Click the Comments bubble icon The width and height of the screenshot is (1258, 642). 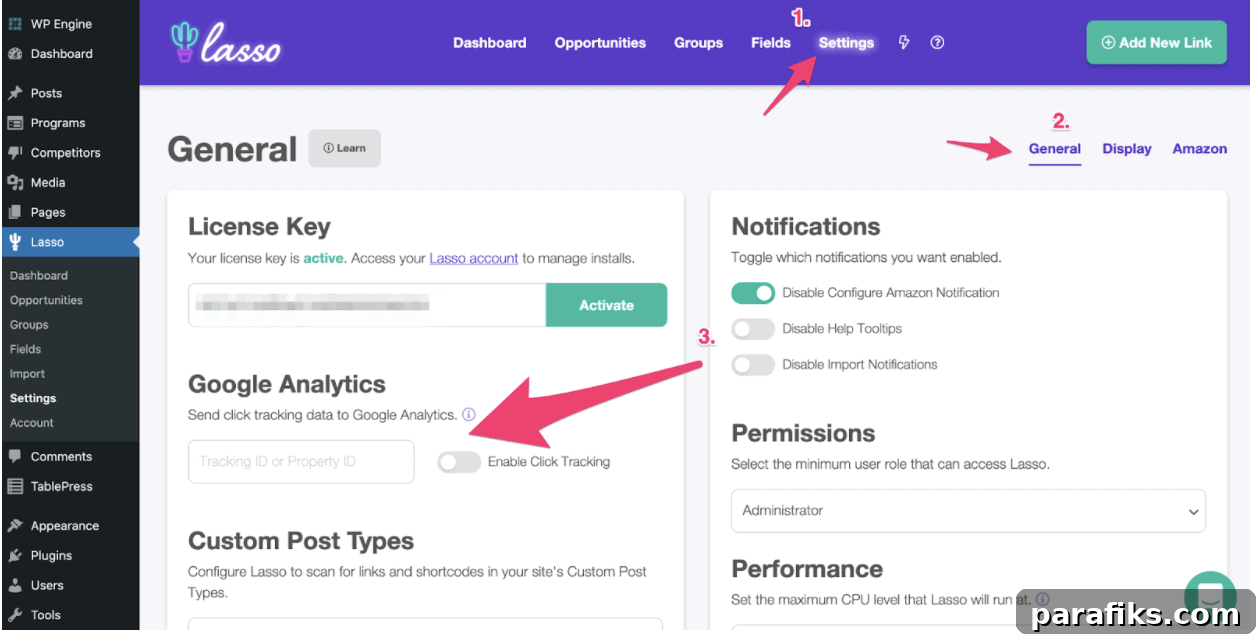tap(15, 456)
